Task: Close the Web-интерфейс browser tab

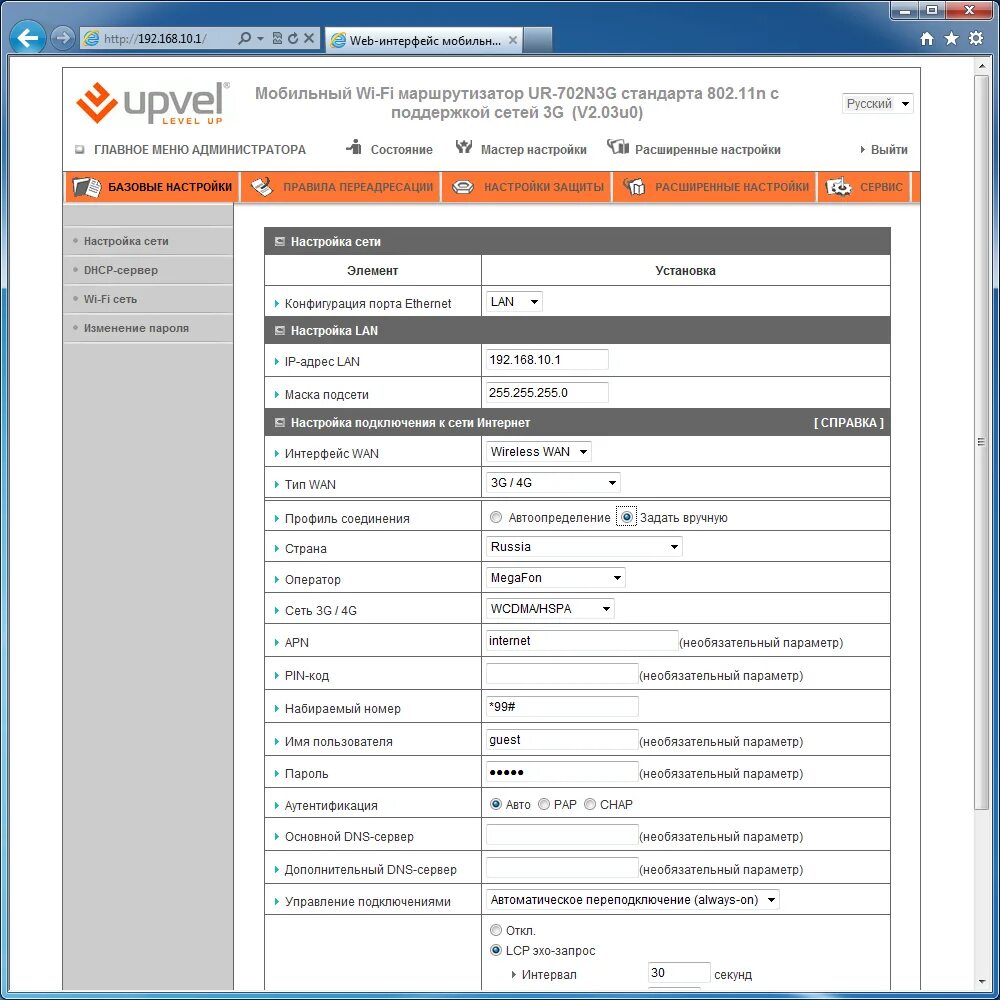Action: (513, 40)
